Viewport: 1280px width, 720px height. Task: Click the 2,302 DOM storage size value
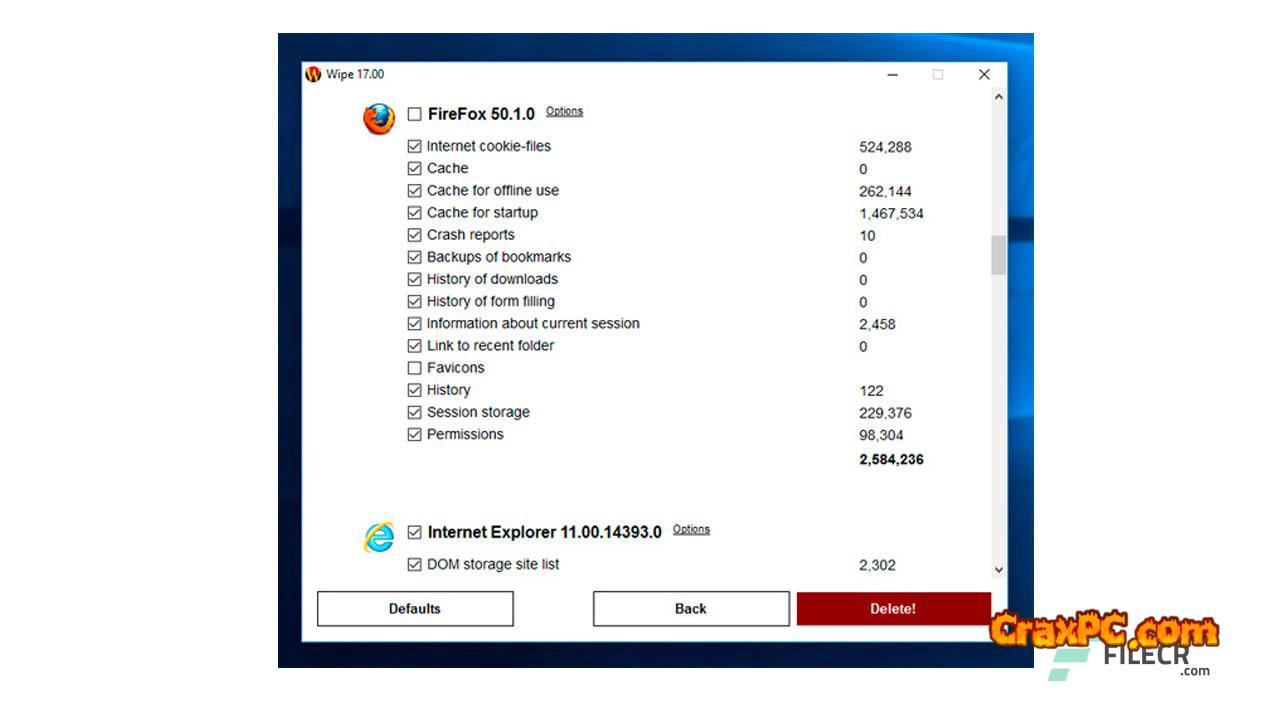(x=877, y=565)
